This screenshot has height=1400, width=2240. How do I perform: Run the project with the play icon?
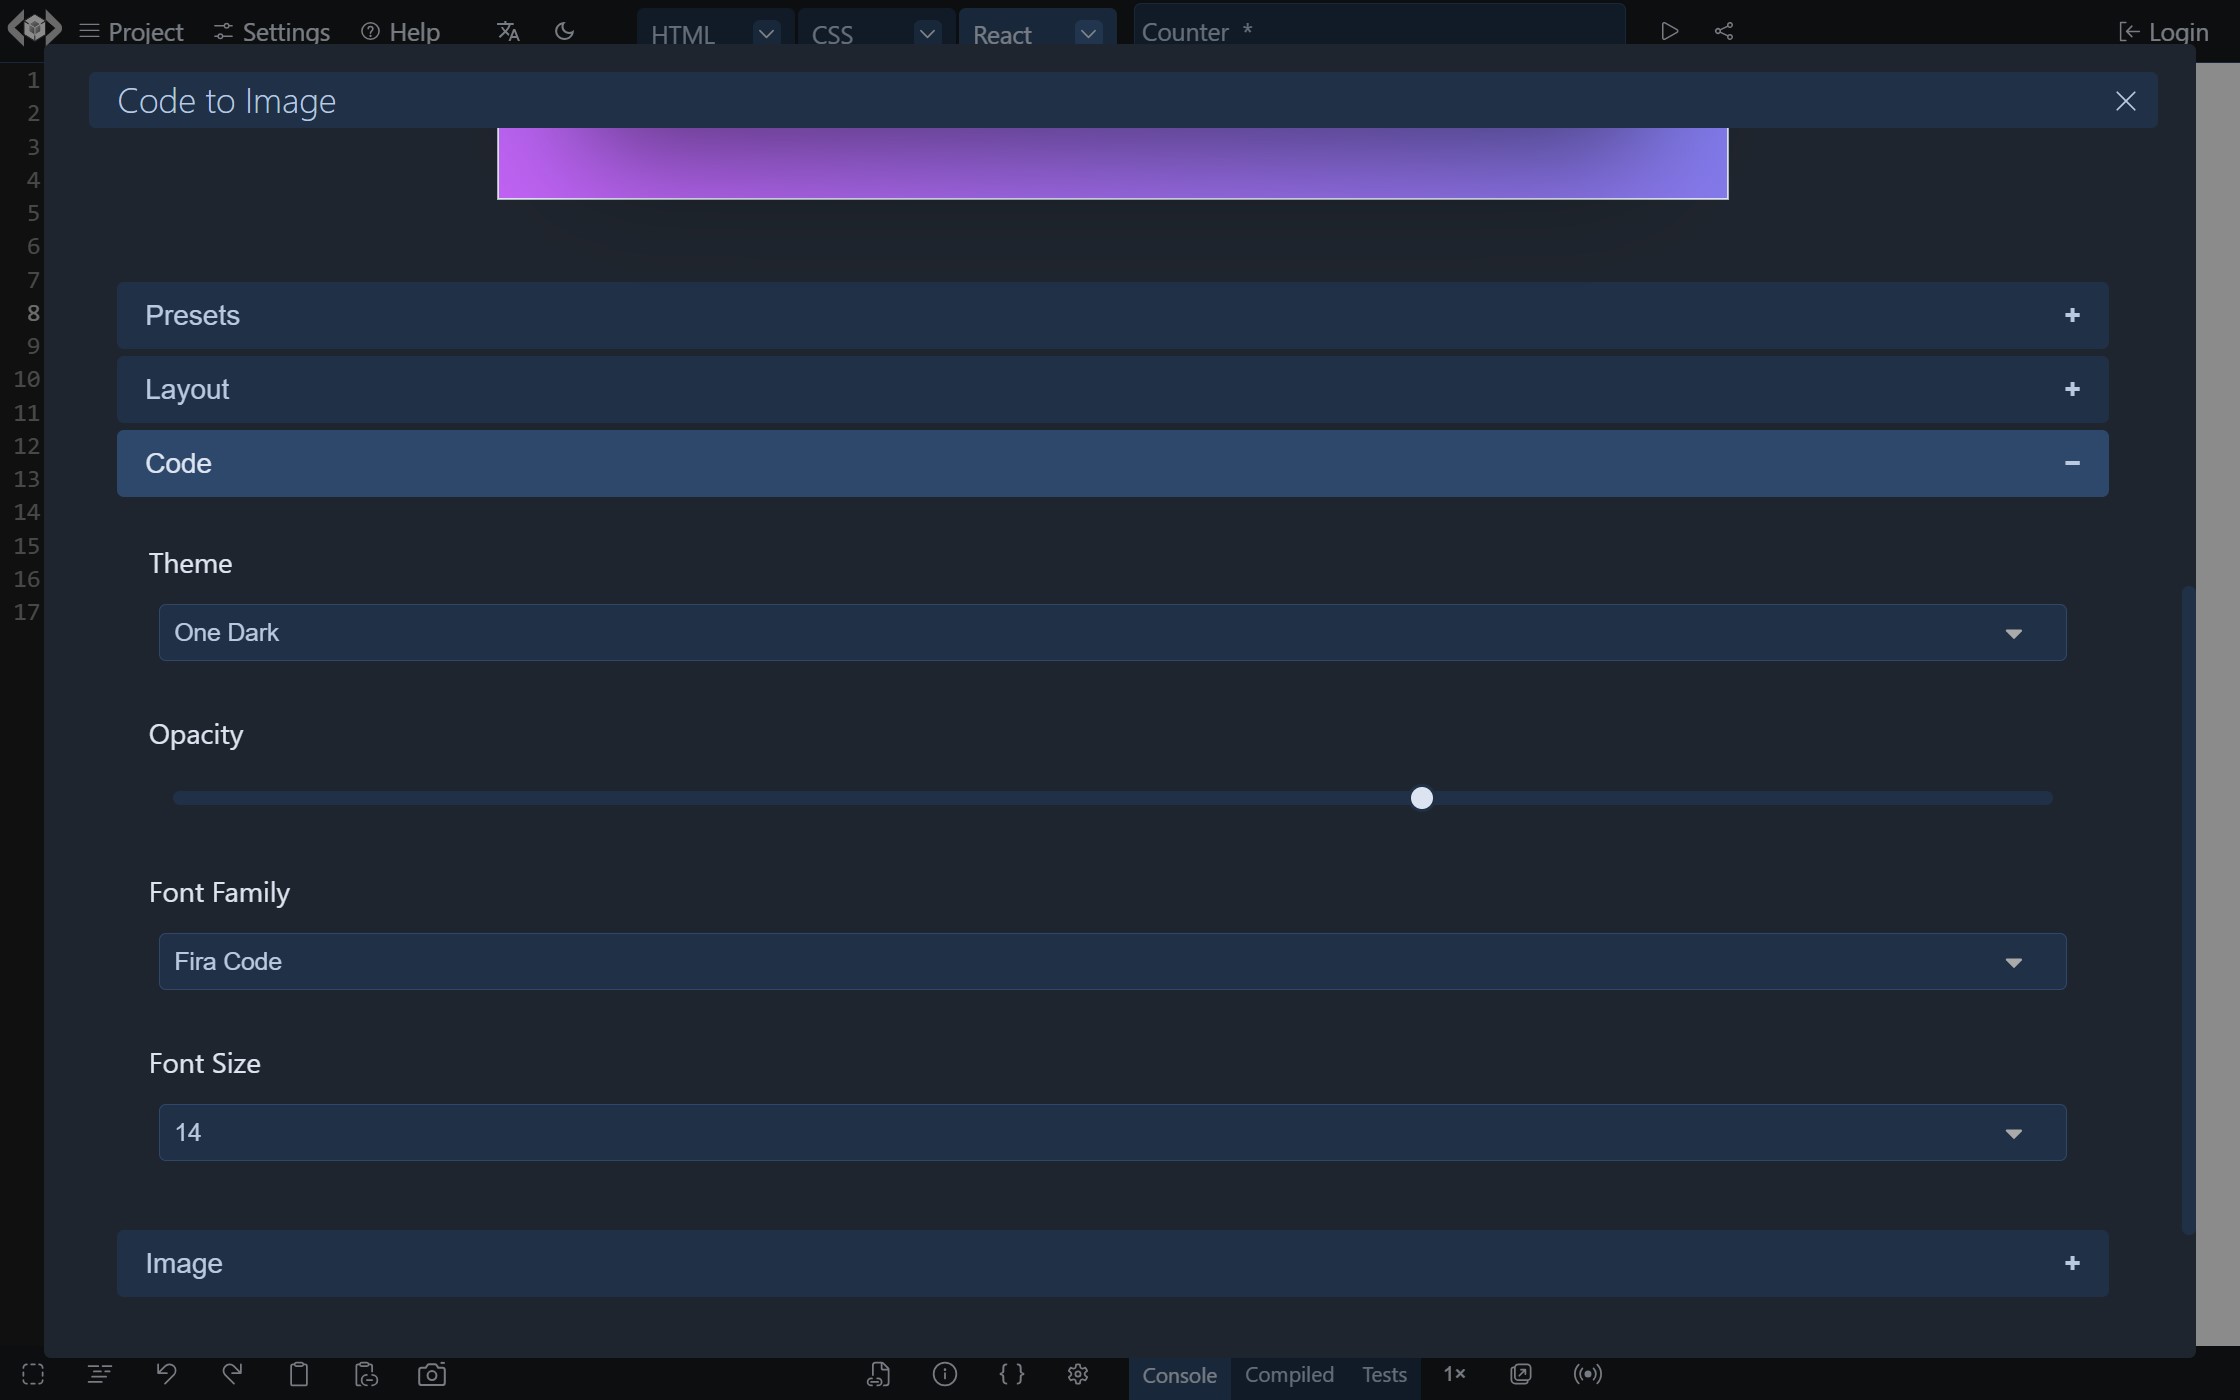pyautogui.click(x=1668, y=31)
